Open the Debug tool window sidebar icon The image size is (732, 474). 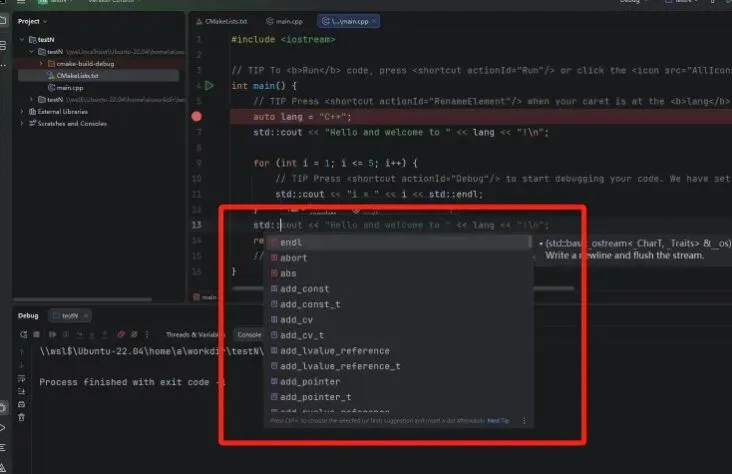coord(3,408)
